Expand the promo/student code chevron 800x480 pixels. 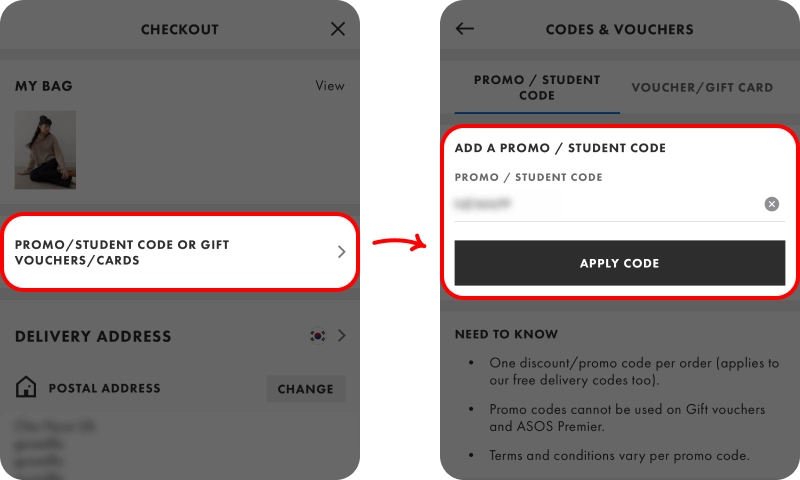click(341, 252)
